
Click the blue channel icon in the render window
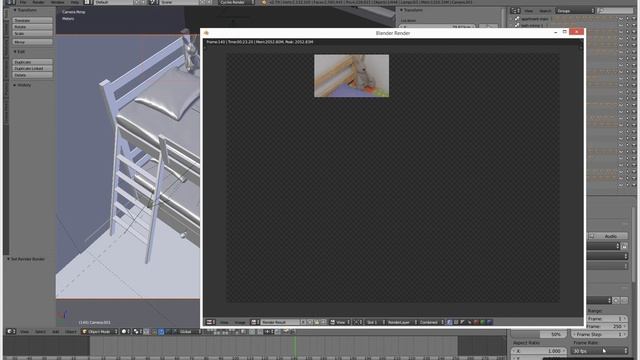tap(489, 322)
